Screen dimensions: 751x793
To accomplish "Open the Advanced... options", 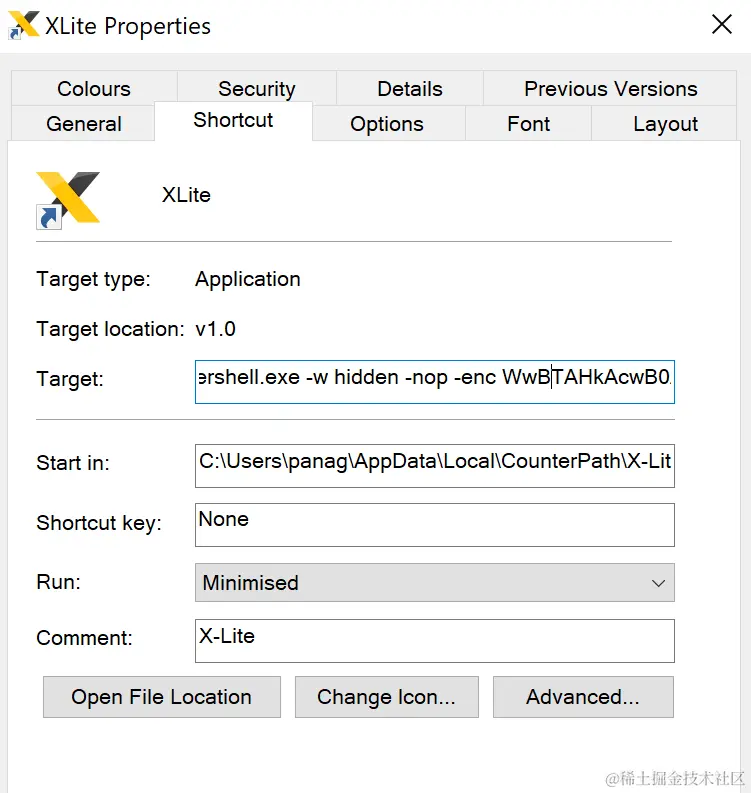I will pyautogui.click(x=583, y=697).
